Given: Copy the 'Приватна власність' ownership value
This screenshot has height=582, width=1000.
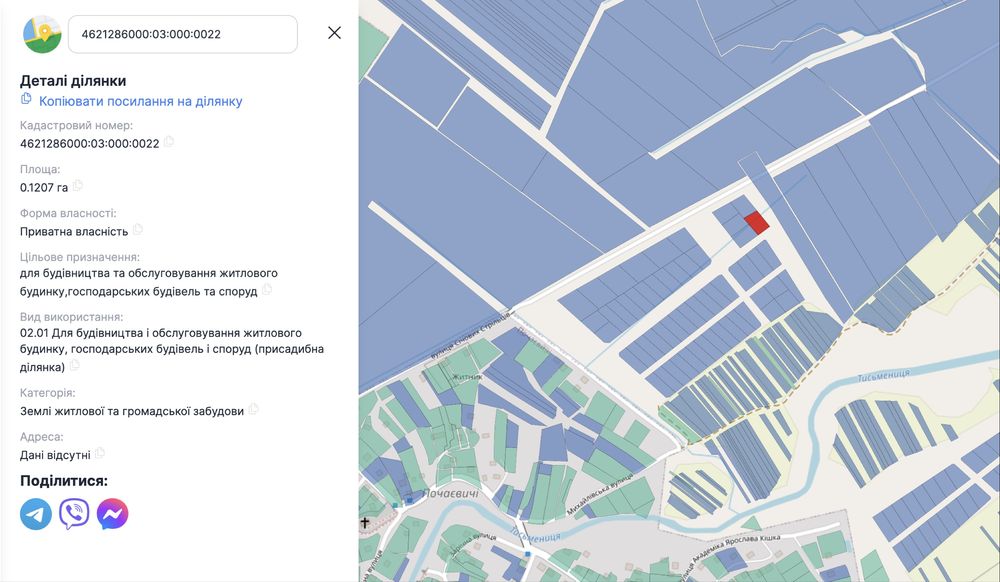Looking at the screenshot, I should (138, 229).
